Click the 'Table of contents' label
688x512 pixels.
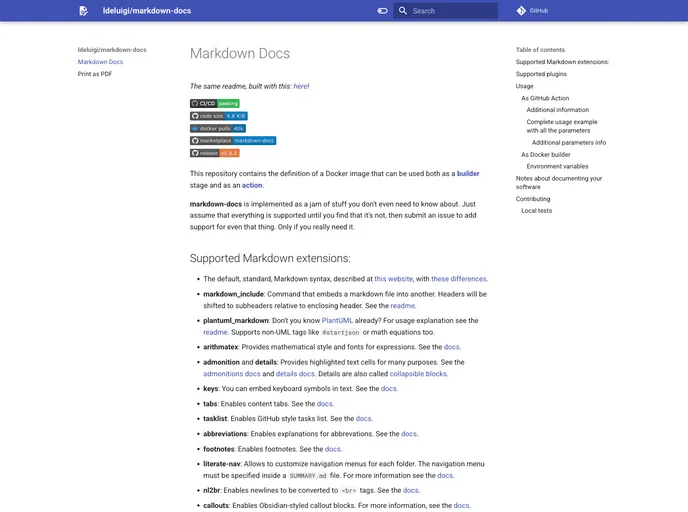540,50
